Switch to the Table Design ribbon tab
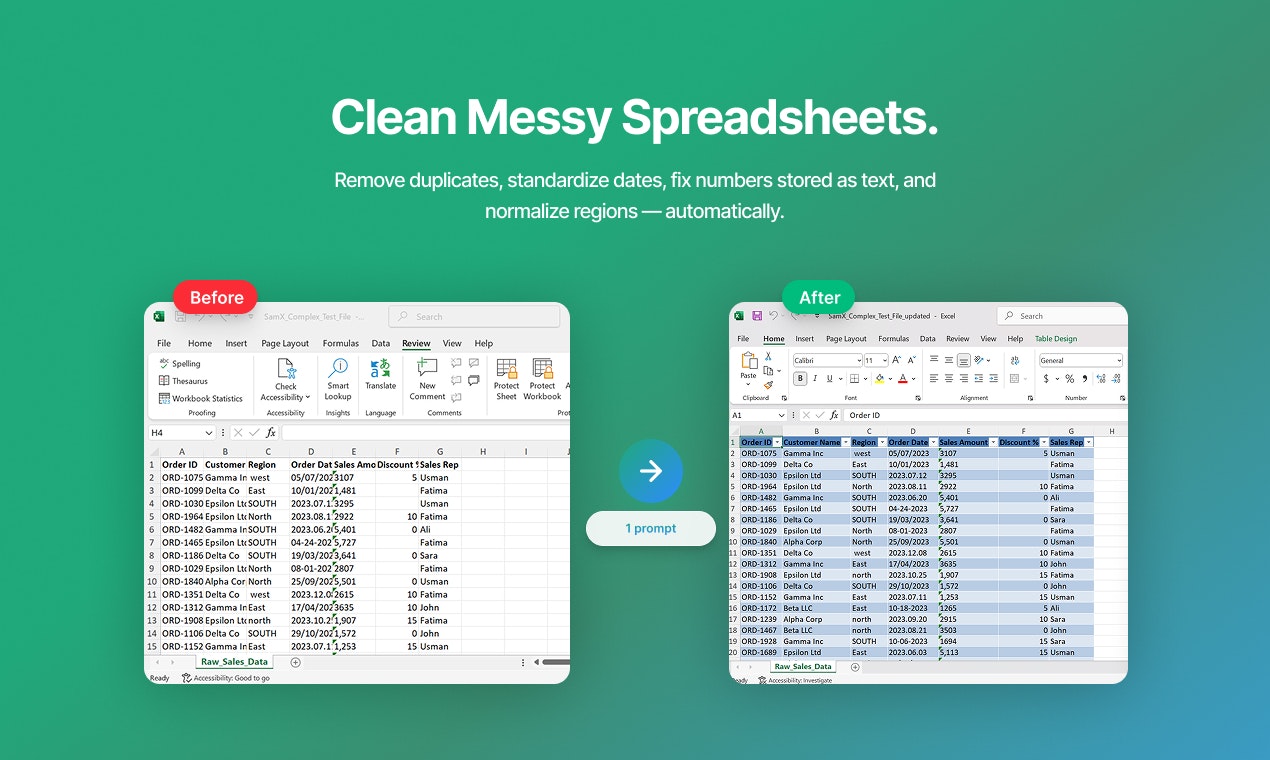Image resolution: width=1270 pixels, height=760 pixels. click(x=1054, y=339)
